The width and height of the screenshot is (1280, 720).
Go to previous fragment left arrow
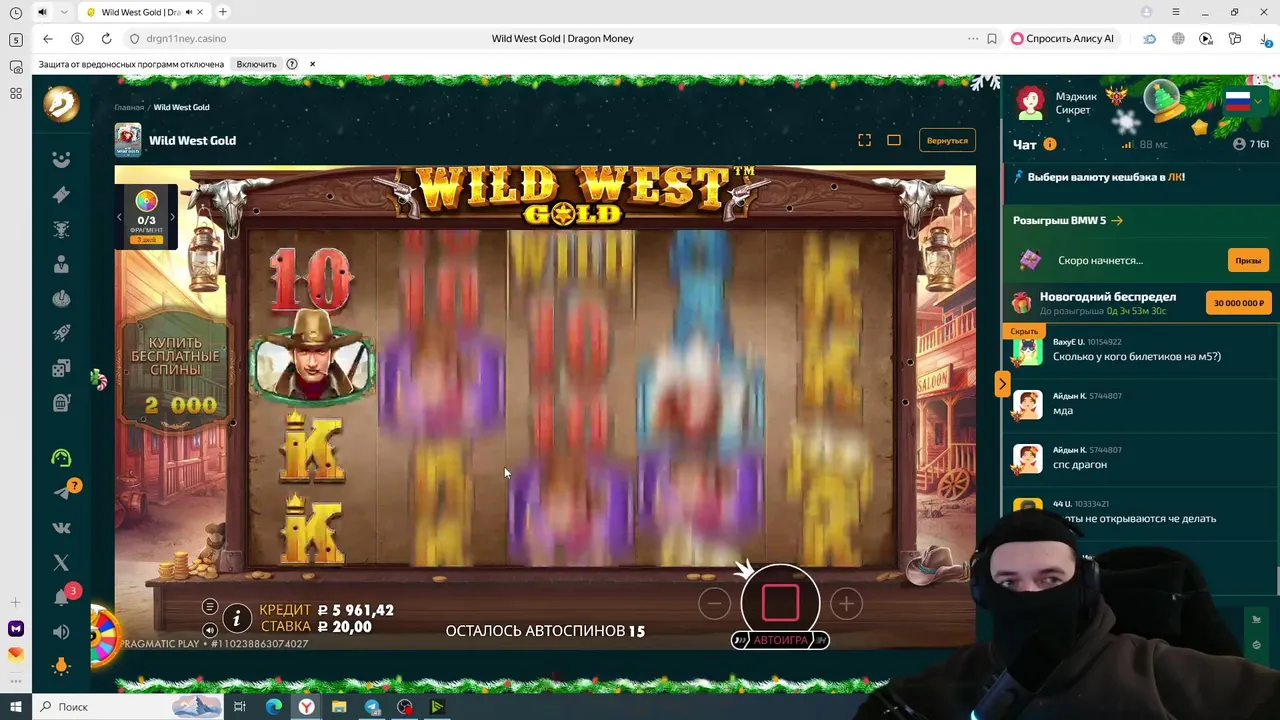119,217
